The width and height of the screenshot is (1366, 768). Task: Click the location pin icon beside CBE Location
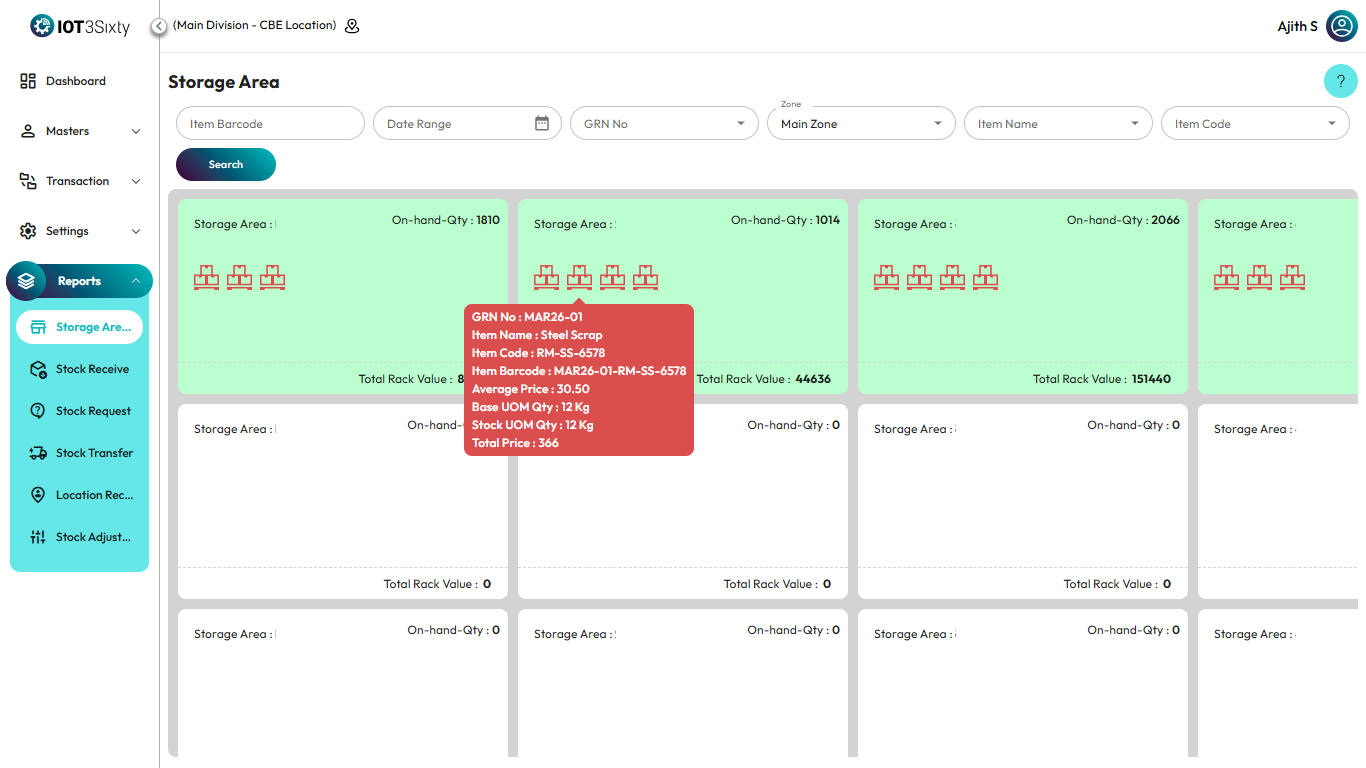352,26
